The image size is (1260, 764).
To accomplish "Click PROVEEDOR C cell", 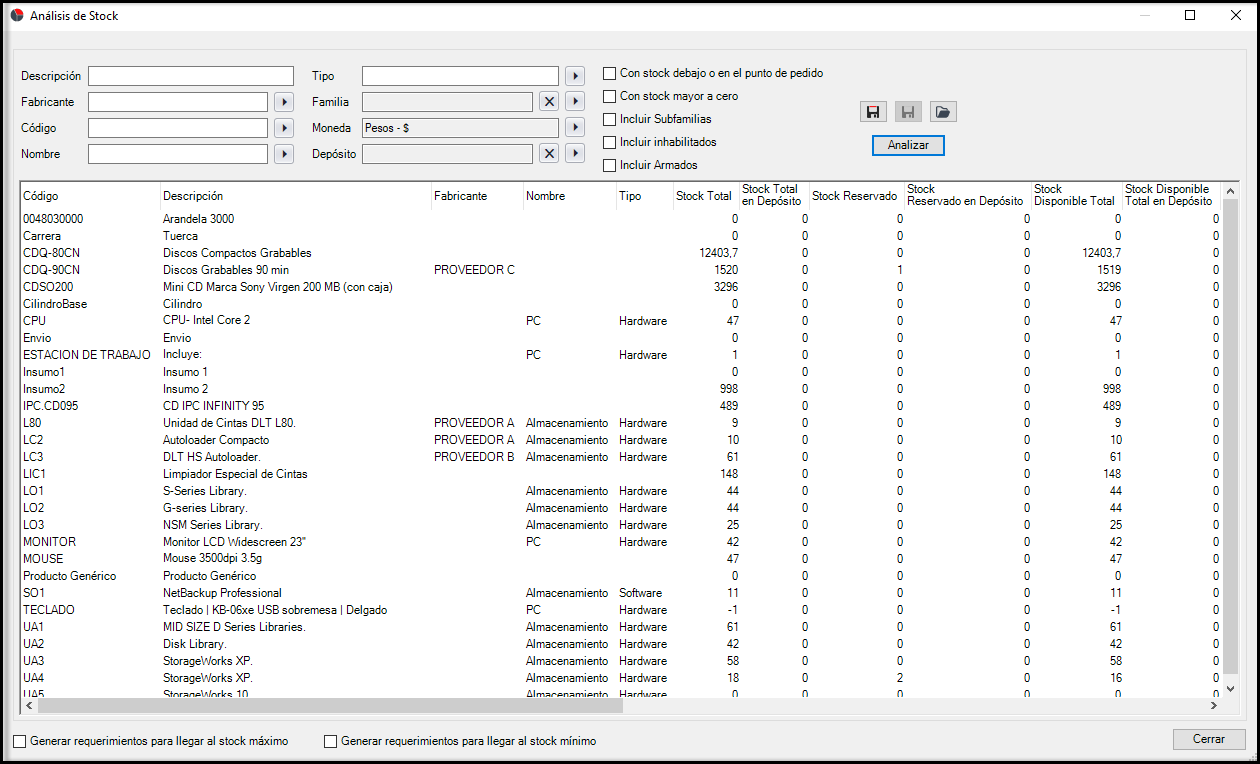I will click(475, 270).
